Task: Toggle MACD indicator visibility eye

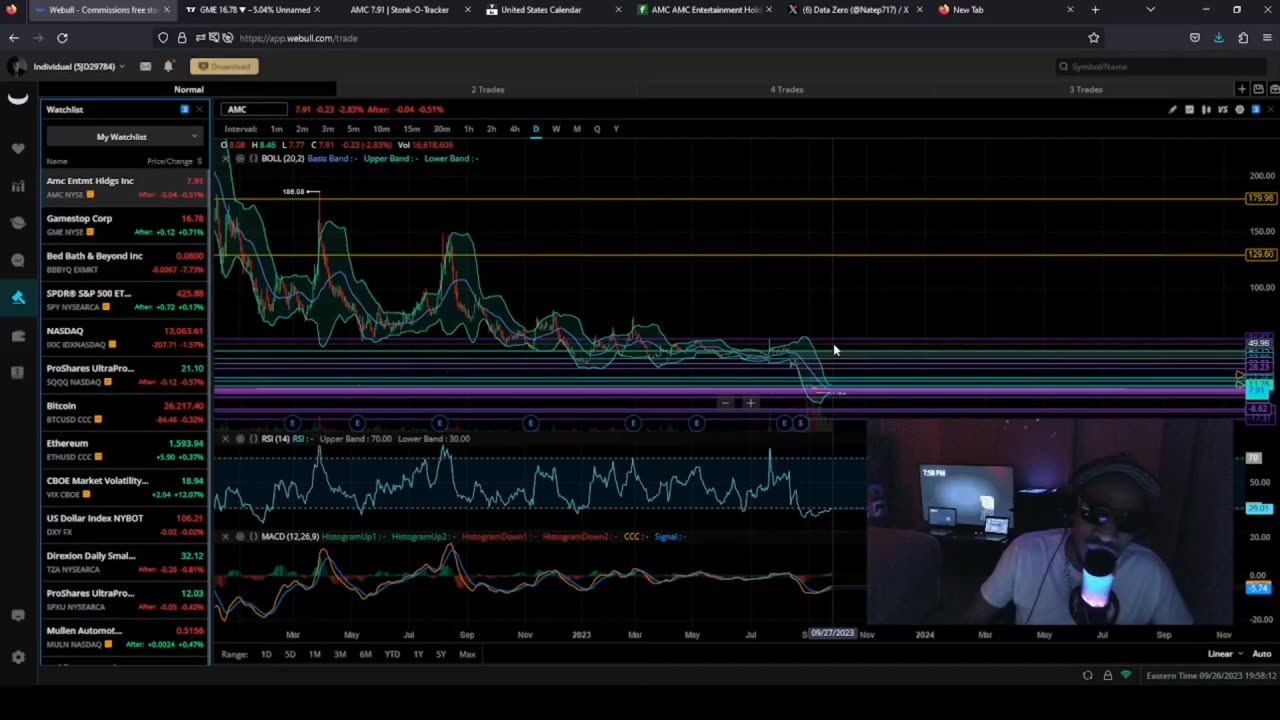Action: tap(239, 536)
